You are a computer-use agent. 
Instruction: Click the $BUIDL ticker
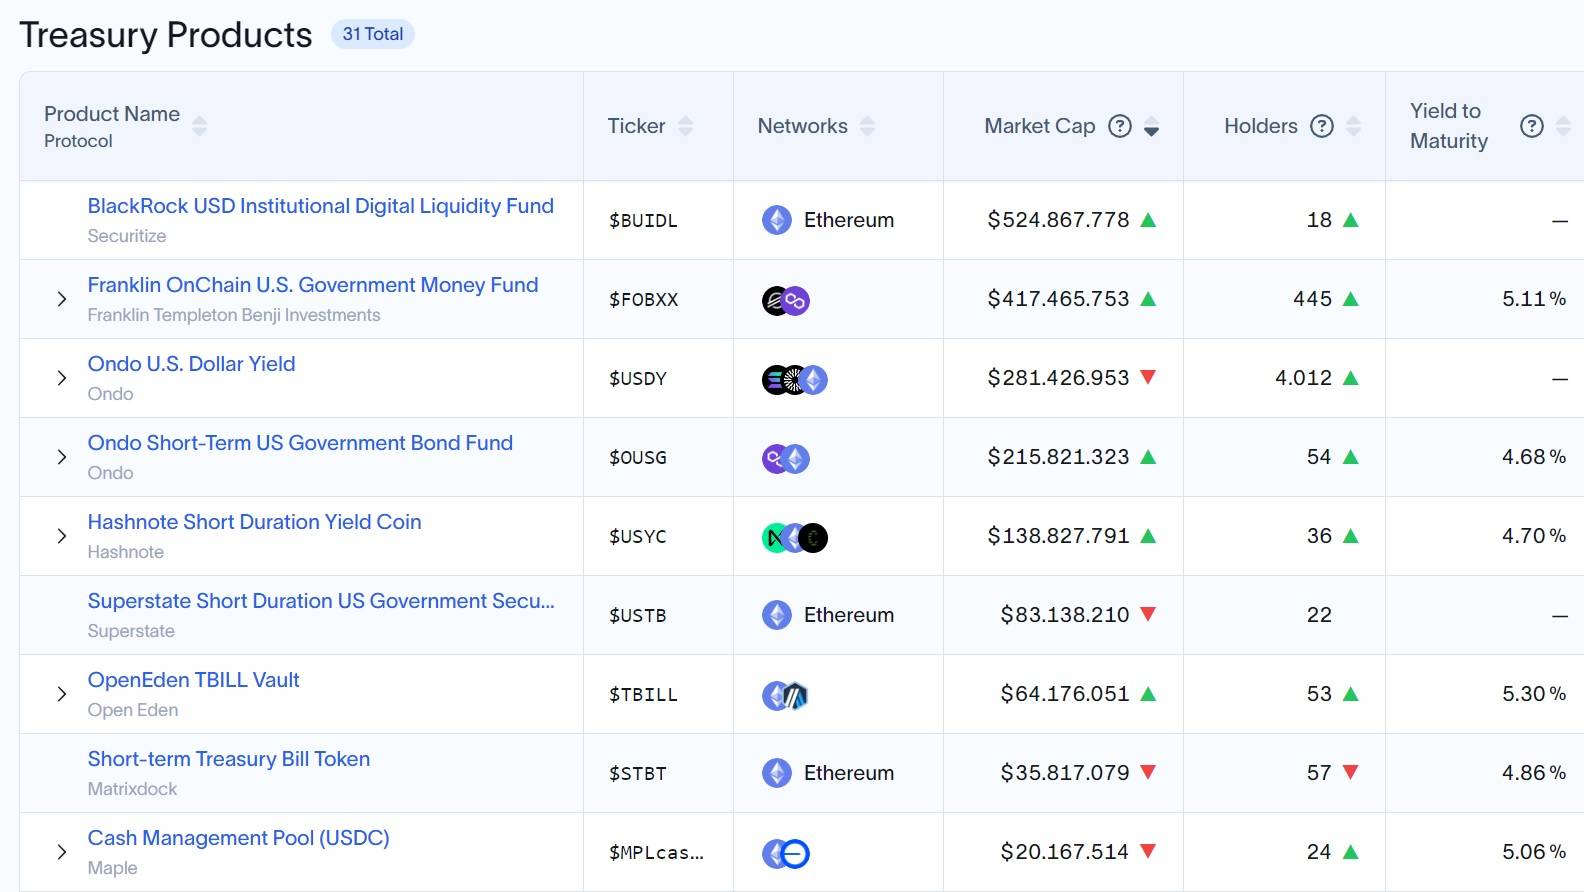(x=643, y=220)
